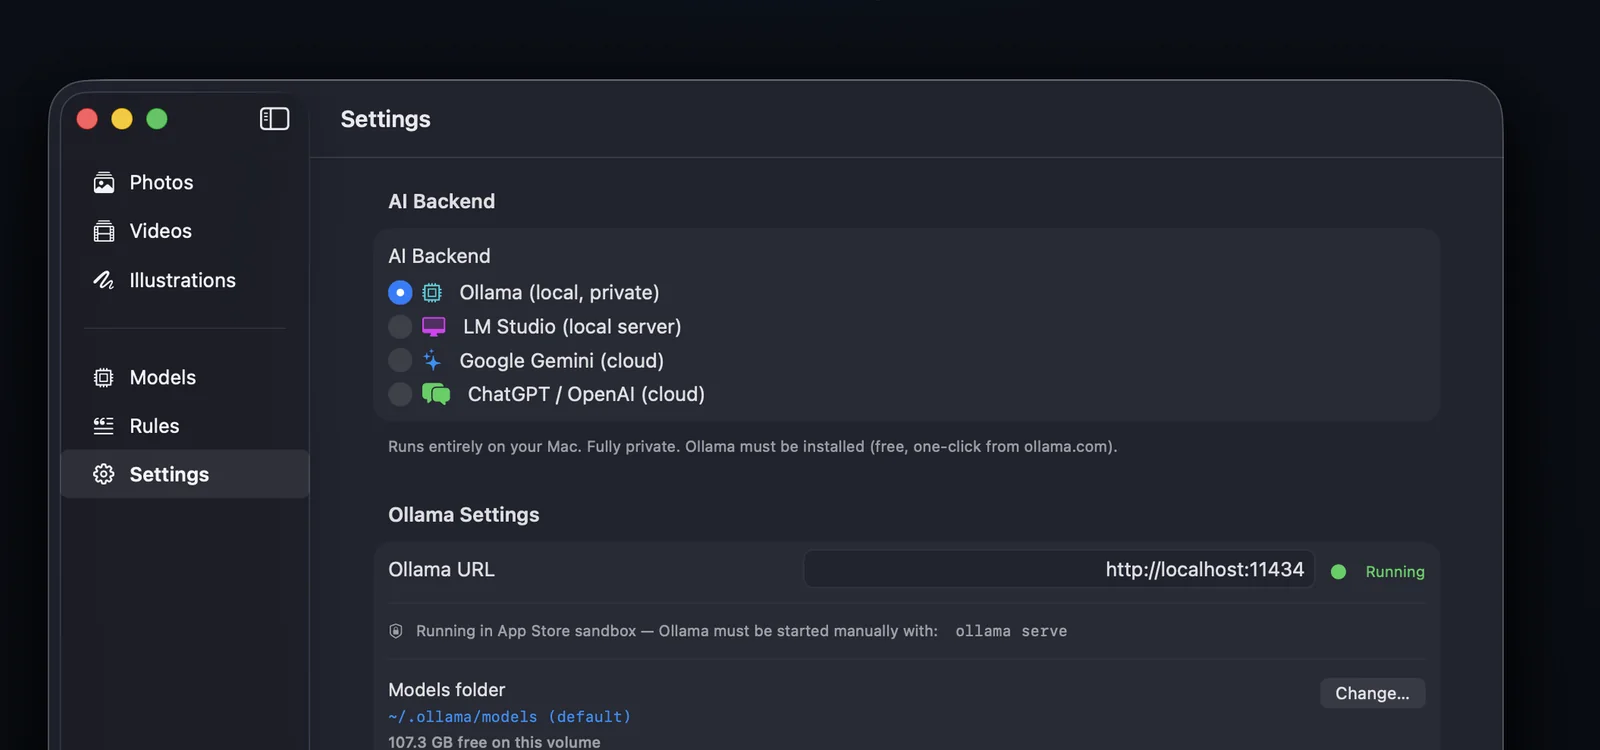The image size is (1600, 750).
Task: Go to the Videos section
Action: (x=185, y=231)
